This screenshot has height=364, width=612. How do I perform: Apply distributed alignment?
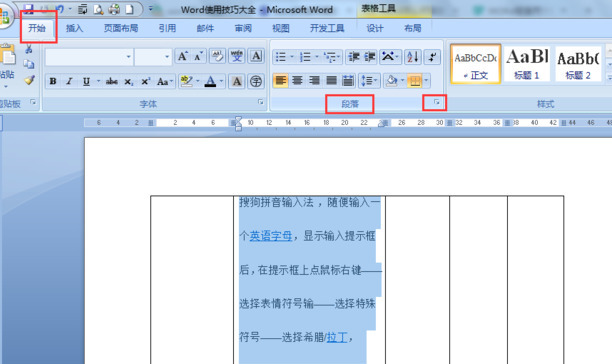point(348,81)
